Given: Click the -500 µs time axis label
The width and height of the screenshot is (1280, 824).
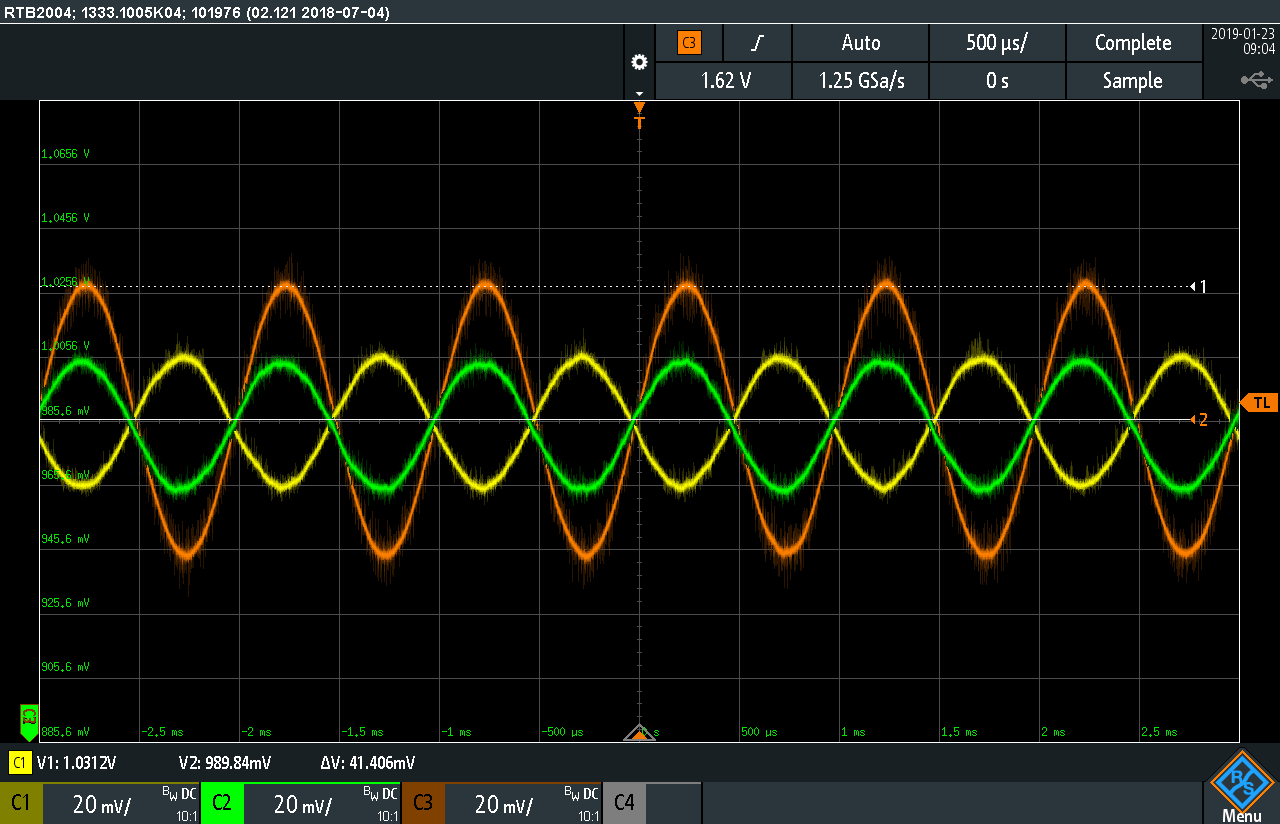Looking at the screenshot, I should pos(563,732).
